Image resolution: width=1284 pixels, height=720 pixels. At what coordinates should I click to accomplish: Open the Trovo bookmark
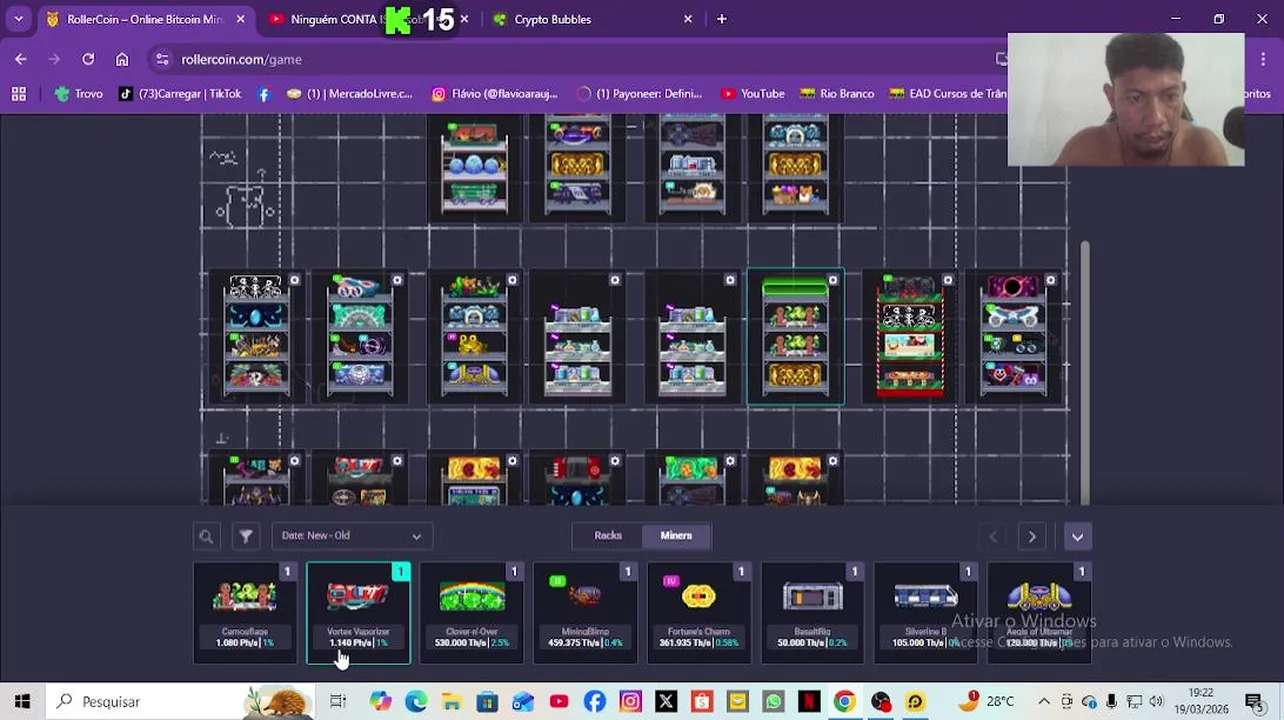[x=79, y=93]
